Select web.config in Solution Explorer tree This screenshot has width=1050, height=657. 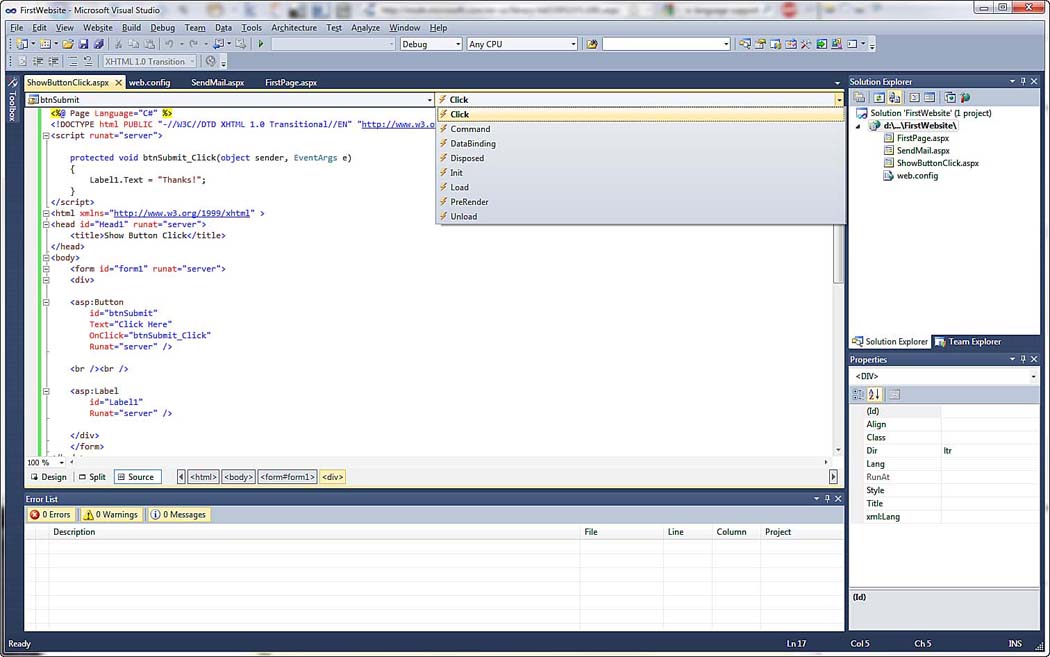(917, 176)
